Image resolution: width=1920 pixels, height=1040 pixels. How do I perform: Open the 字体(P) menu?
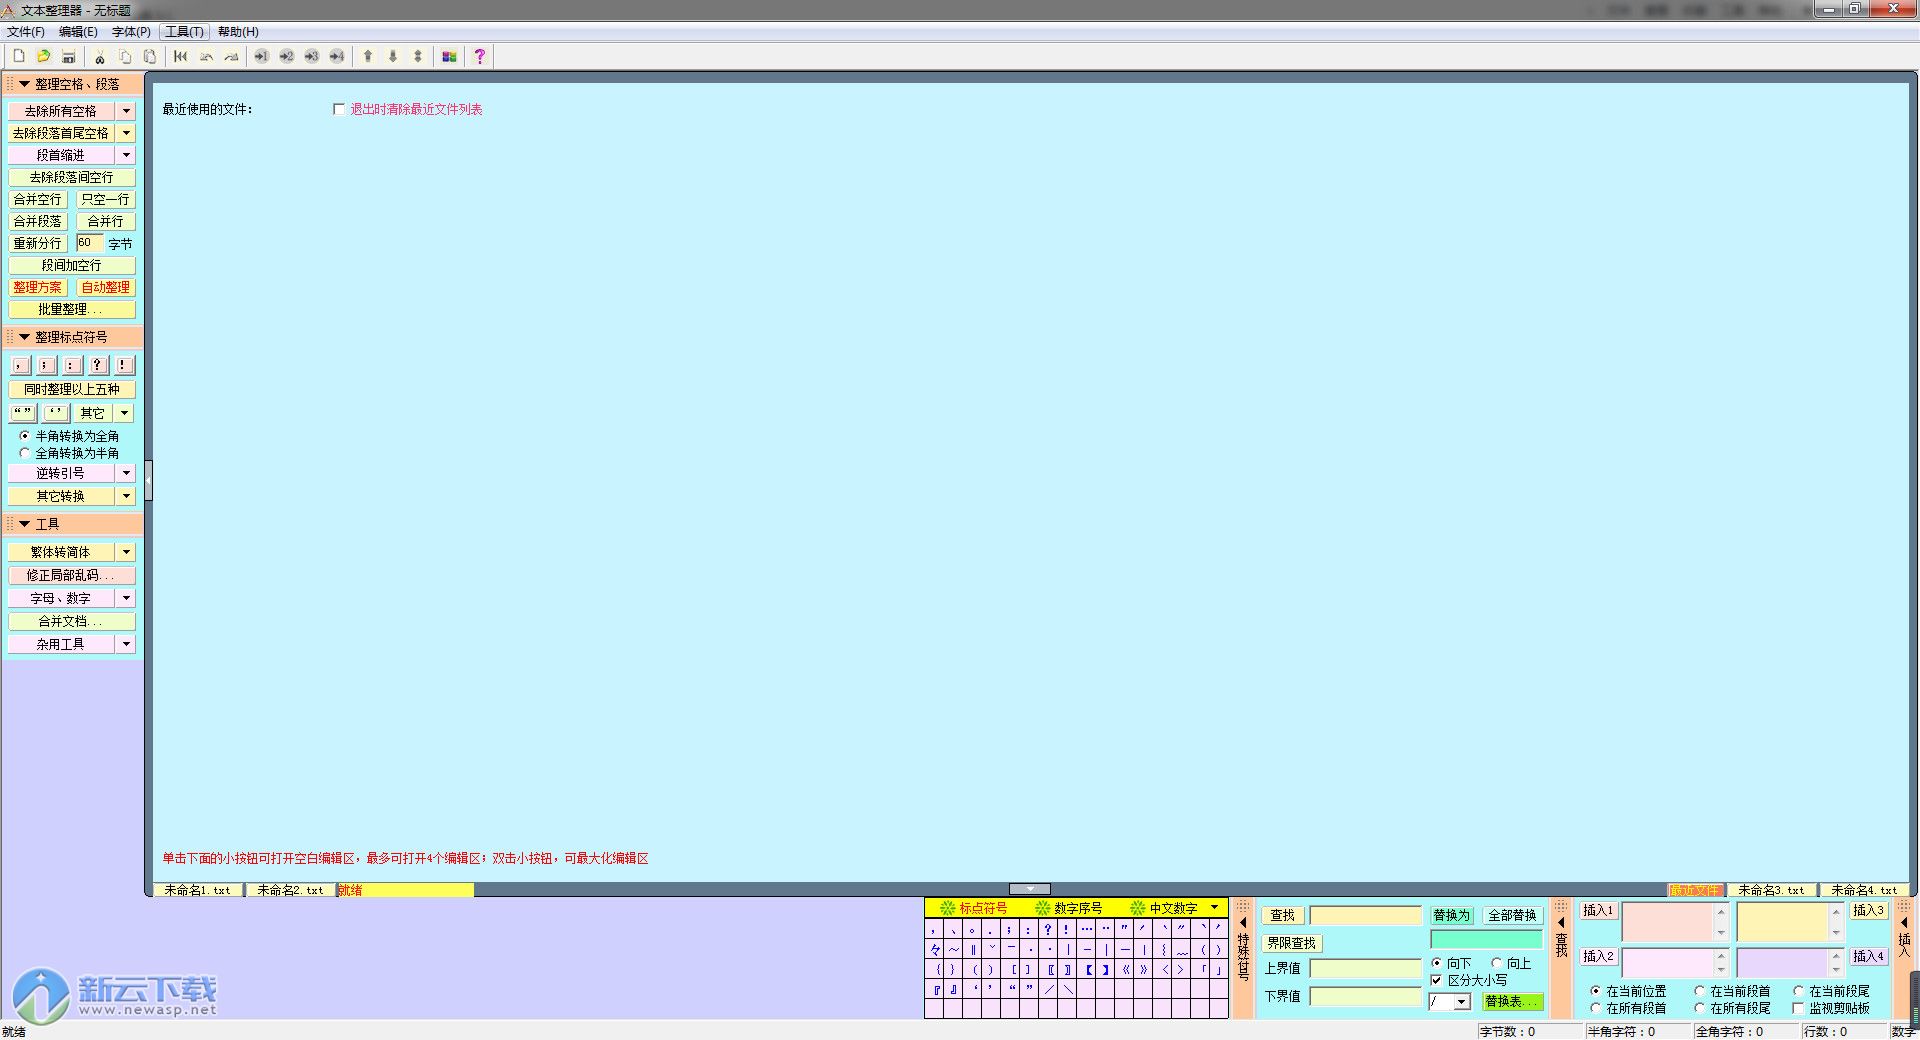[x=131, y=32]
